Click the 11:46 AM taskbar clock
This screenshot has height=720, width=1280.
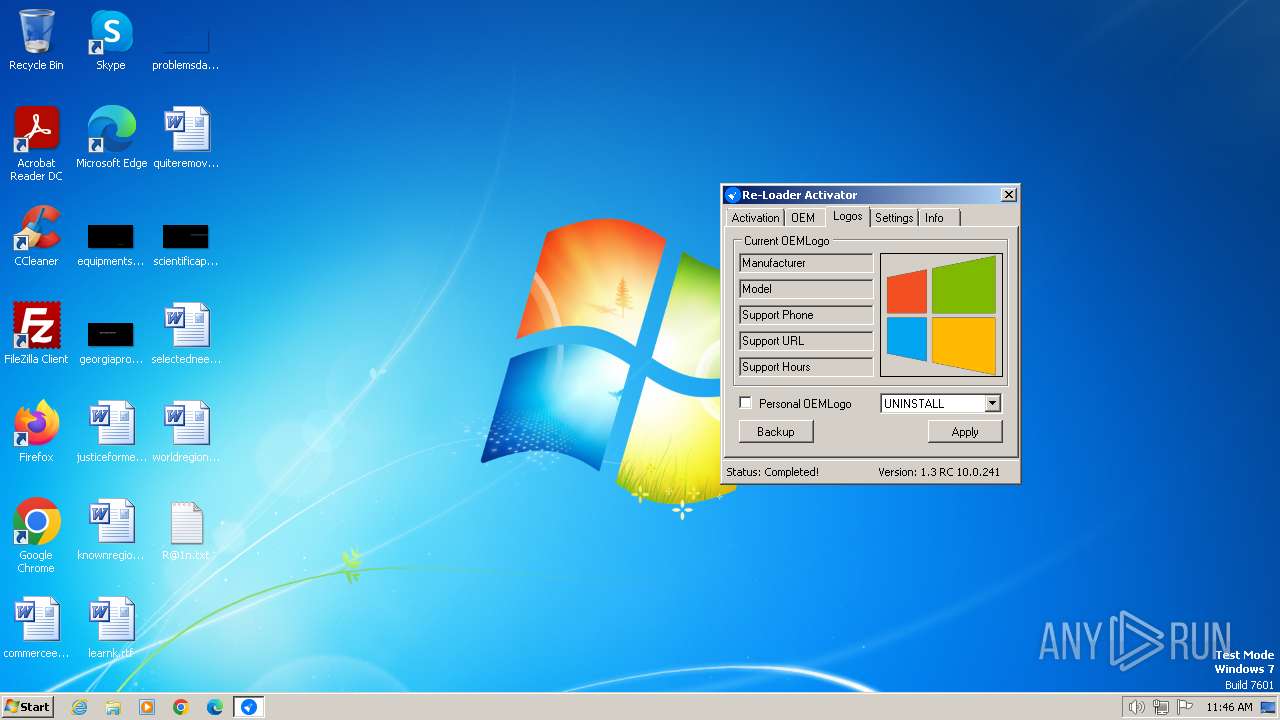coord(1229,707)
